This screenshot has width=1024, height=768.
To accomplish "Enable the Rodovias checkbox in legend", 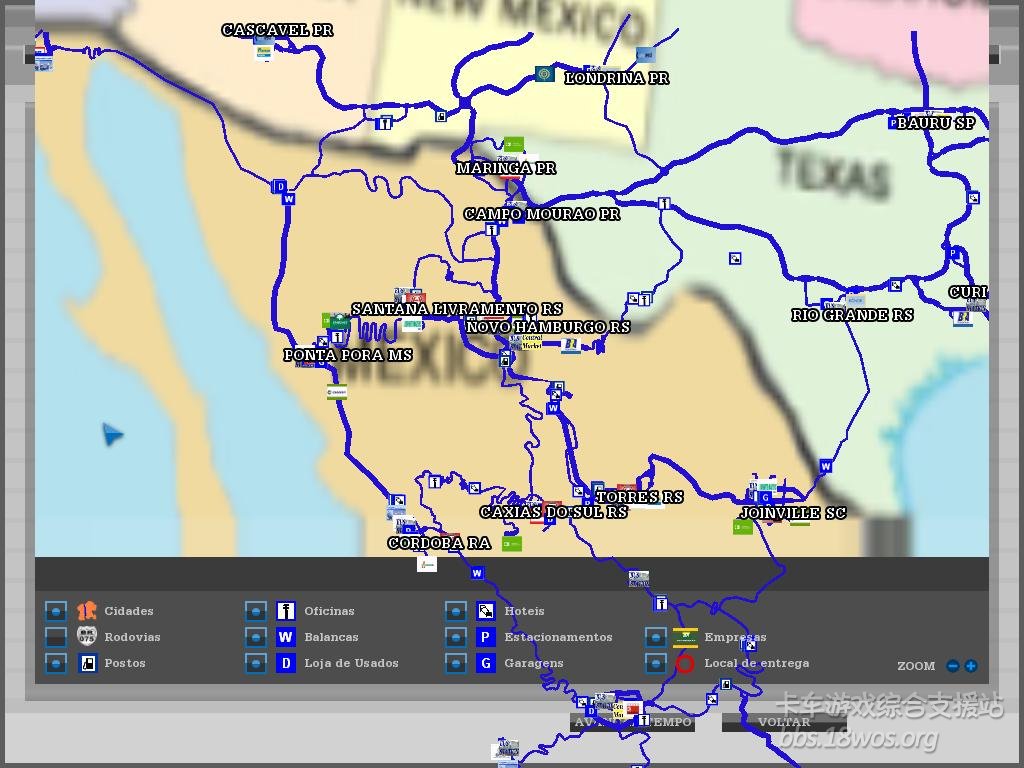I will (56, 637).
